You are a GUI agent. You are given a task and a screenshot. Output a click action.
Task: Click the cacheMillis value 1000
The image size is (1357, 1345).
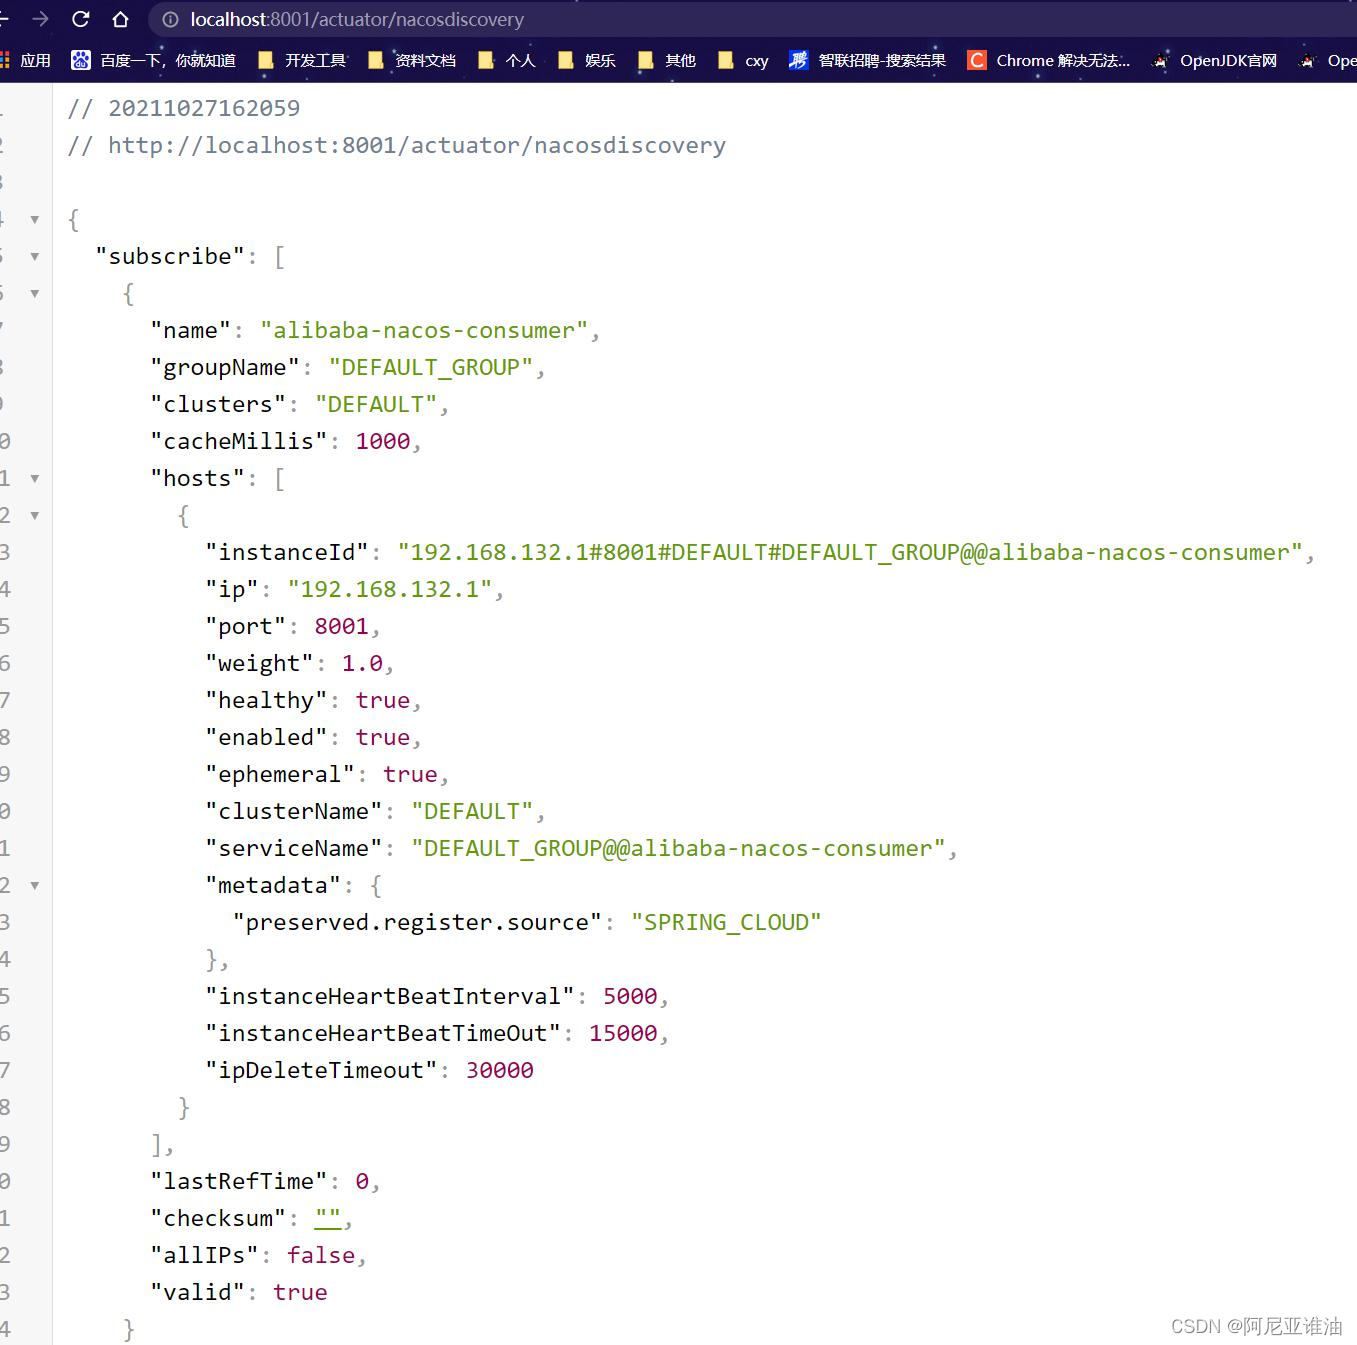pos(383,441)
